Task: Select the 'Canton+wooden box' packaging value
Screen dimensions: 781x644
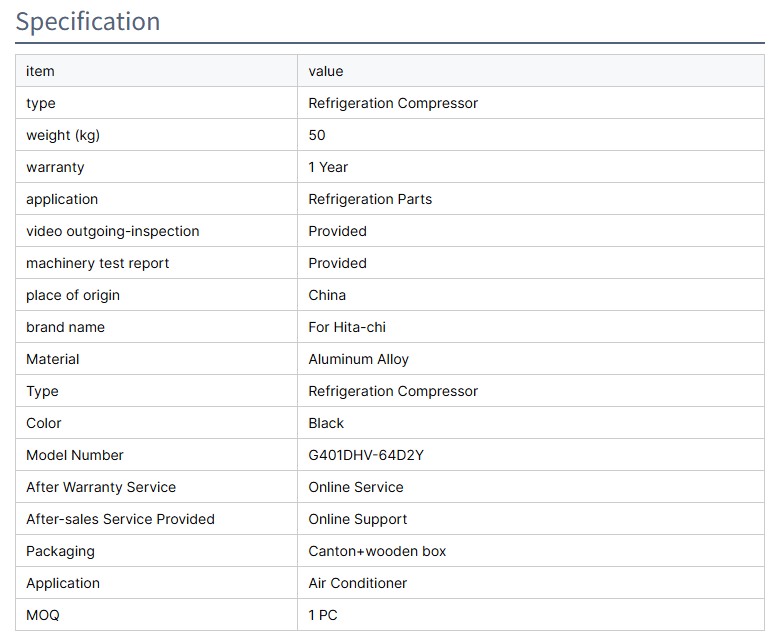Action: (377, 551)
